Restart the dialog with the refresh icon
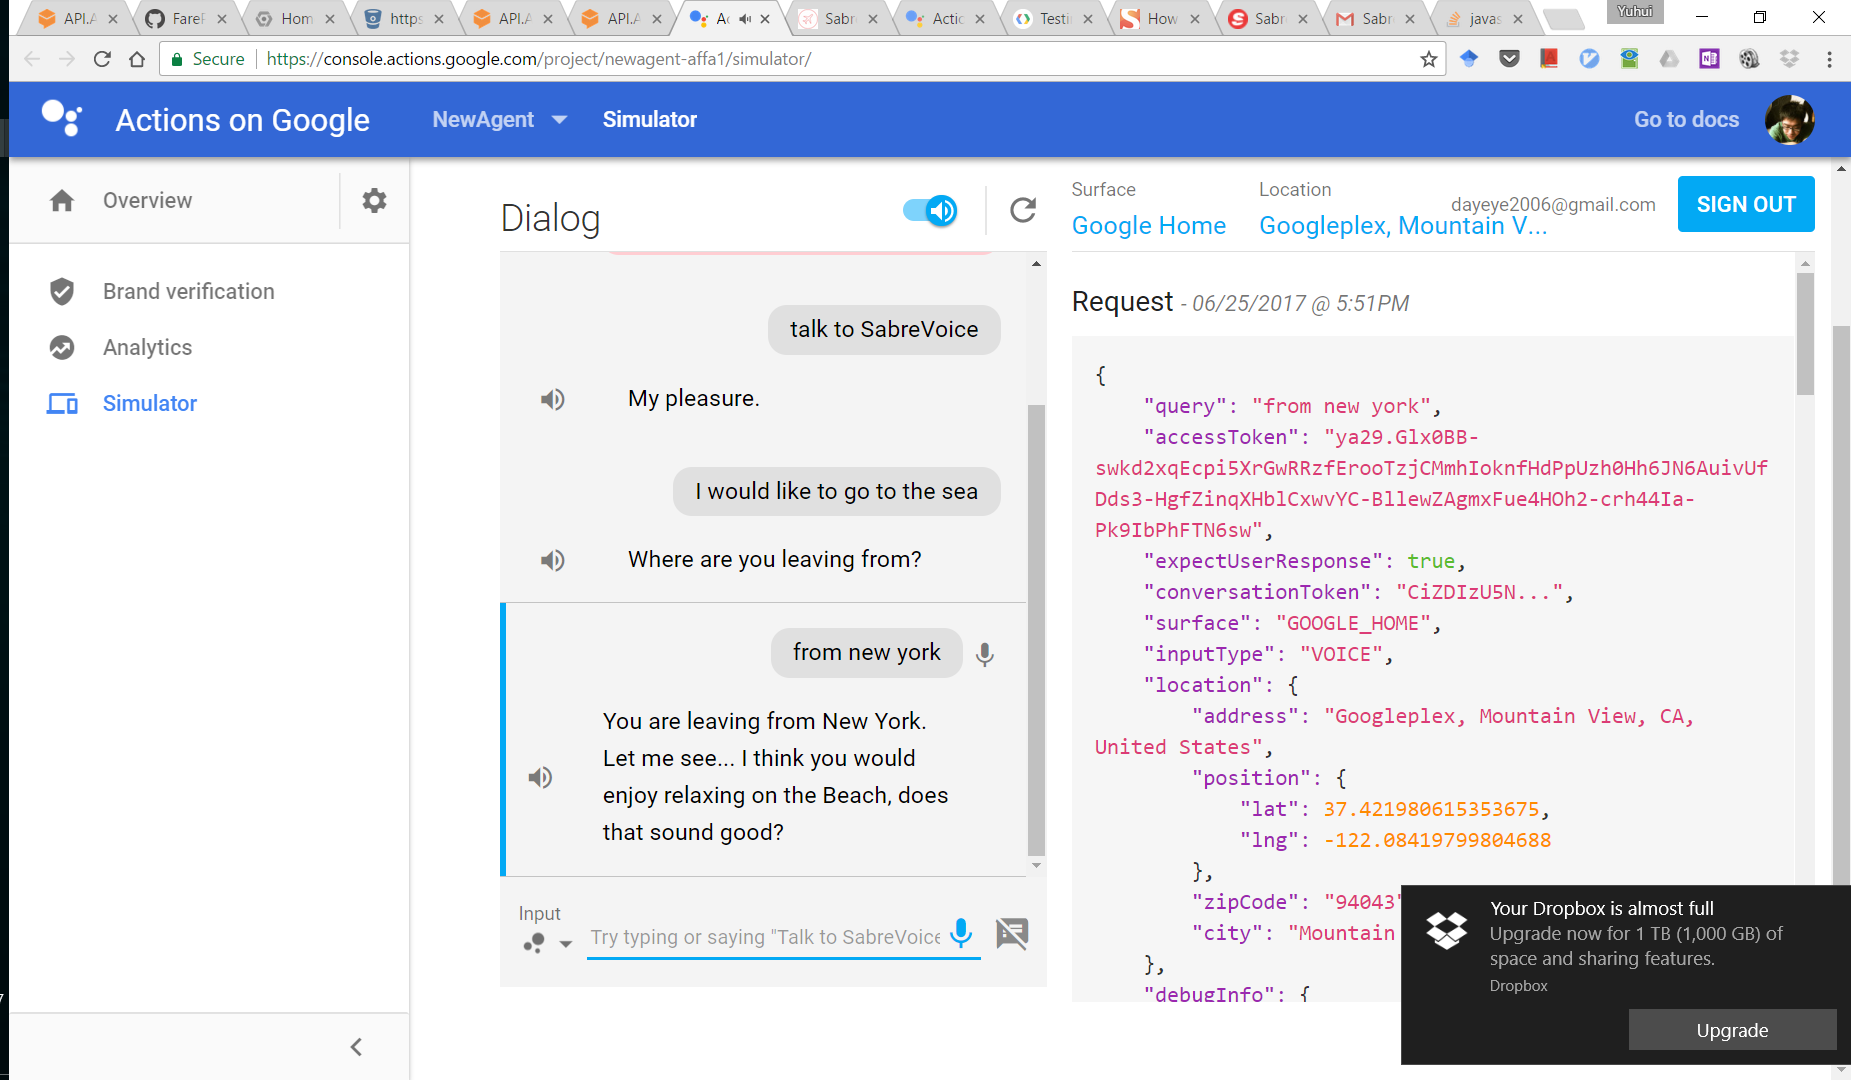 pyautogui.click(x=1022, y=210)
